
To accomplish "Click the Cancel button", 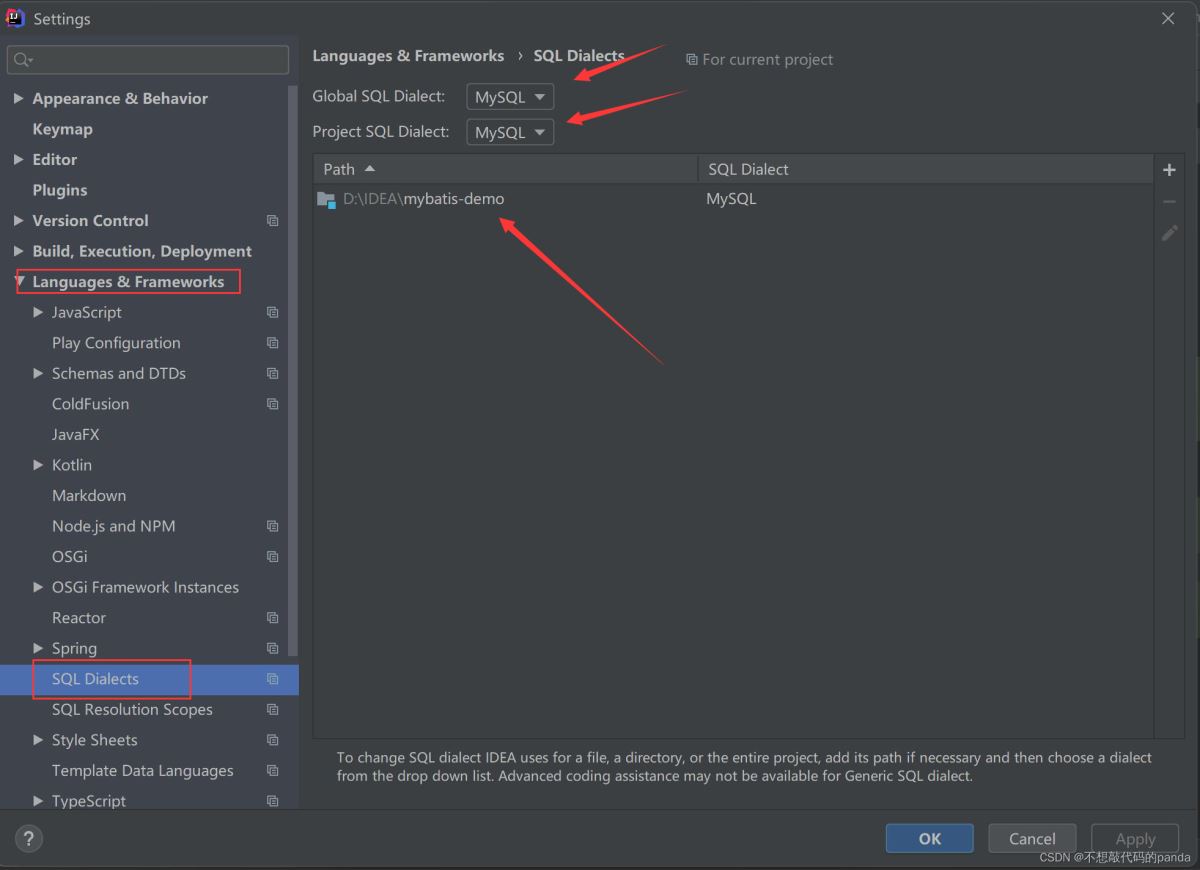I will point(1032,839).
